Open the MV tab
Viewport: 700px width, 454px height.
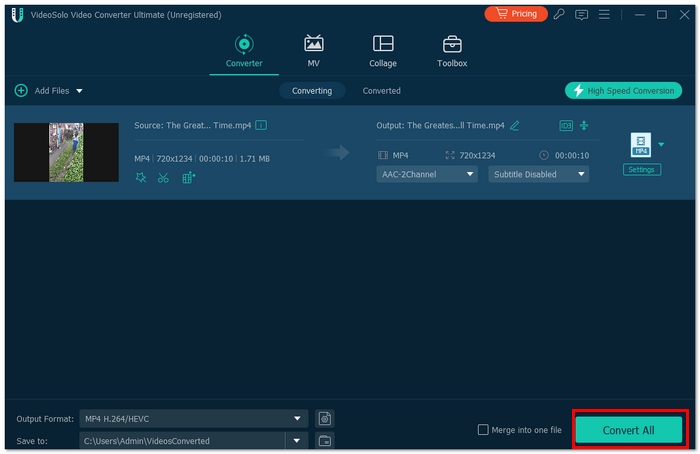(x=313, y=51)
